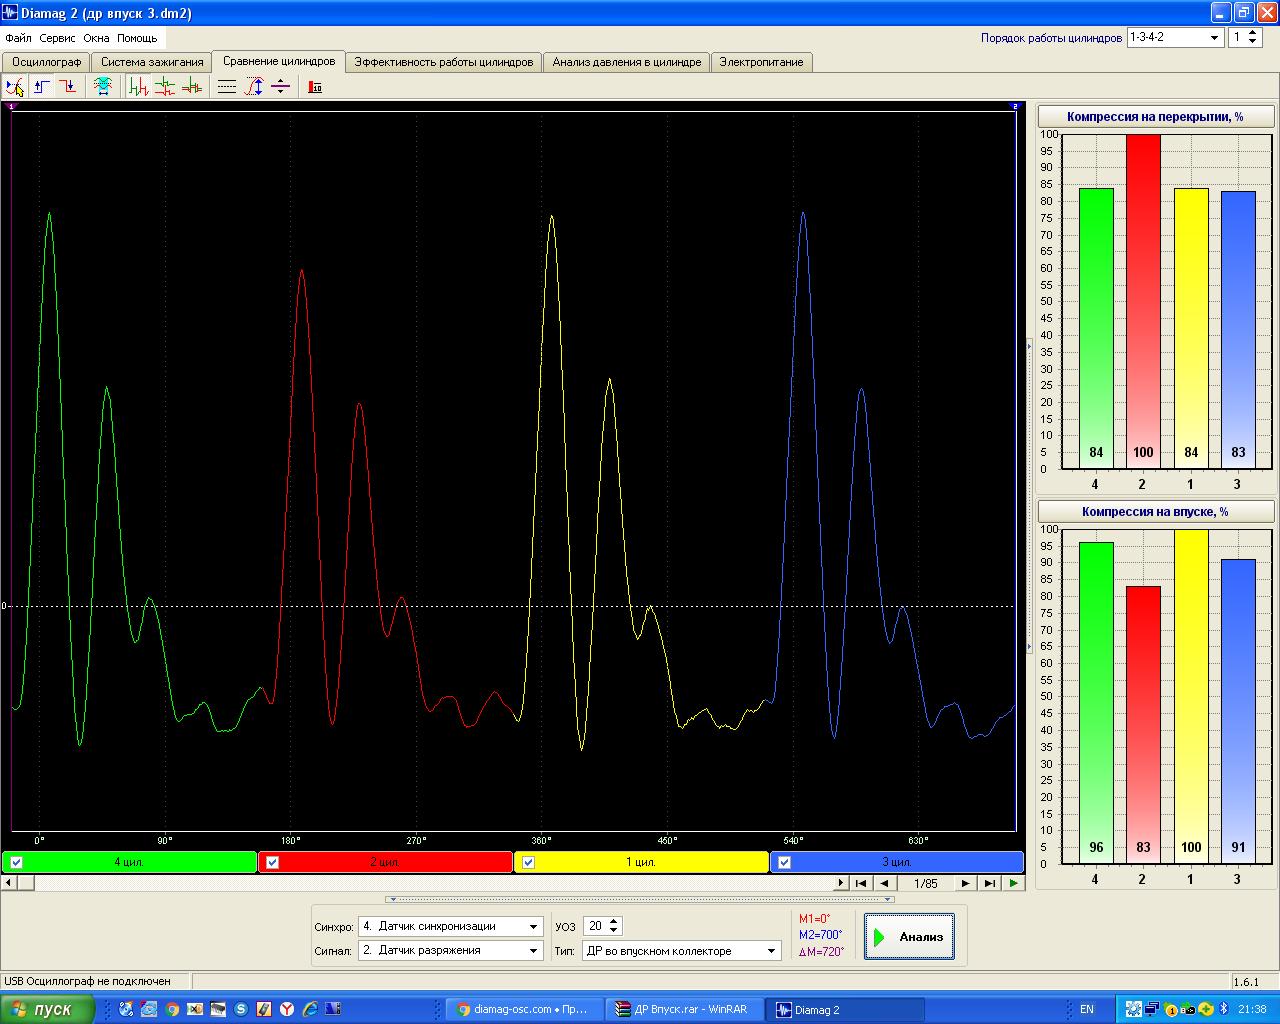Click the Анализ button

pyautogui.click(x=909, y=937)
